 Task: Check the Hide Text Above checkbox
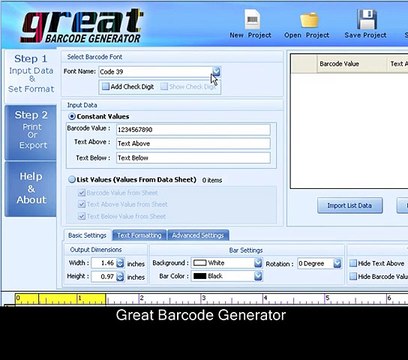point(353,263)
